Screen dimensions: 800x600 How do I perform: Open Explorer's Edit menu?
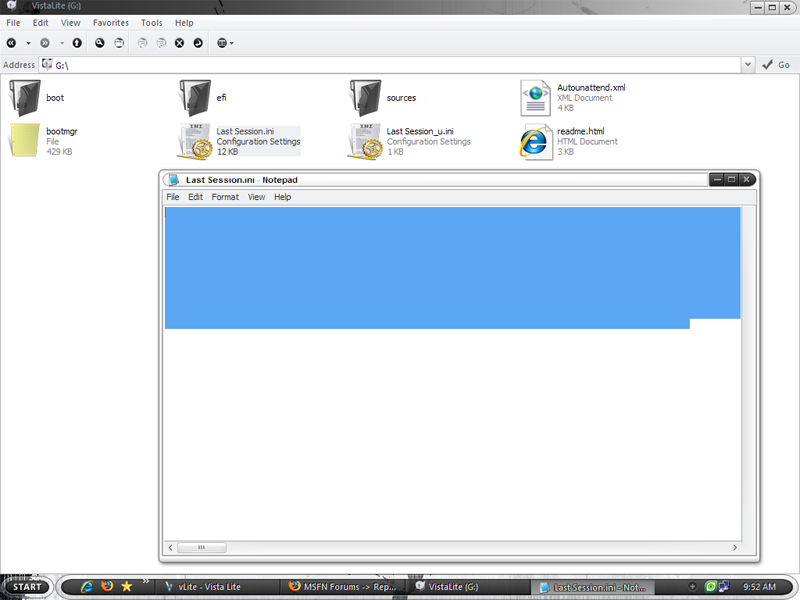coord(40,22)
